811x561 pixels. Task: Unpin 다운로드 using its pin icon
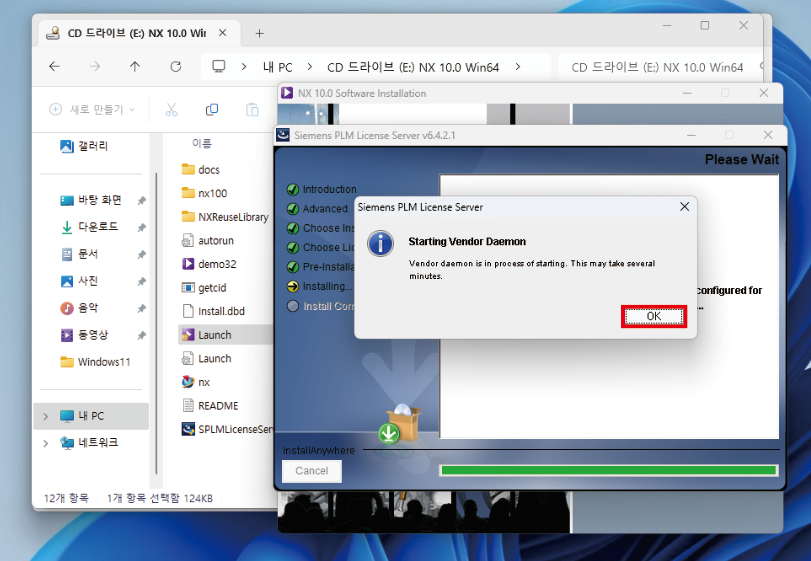[x=141, y=228]
